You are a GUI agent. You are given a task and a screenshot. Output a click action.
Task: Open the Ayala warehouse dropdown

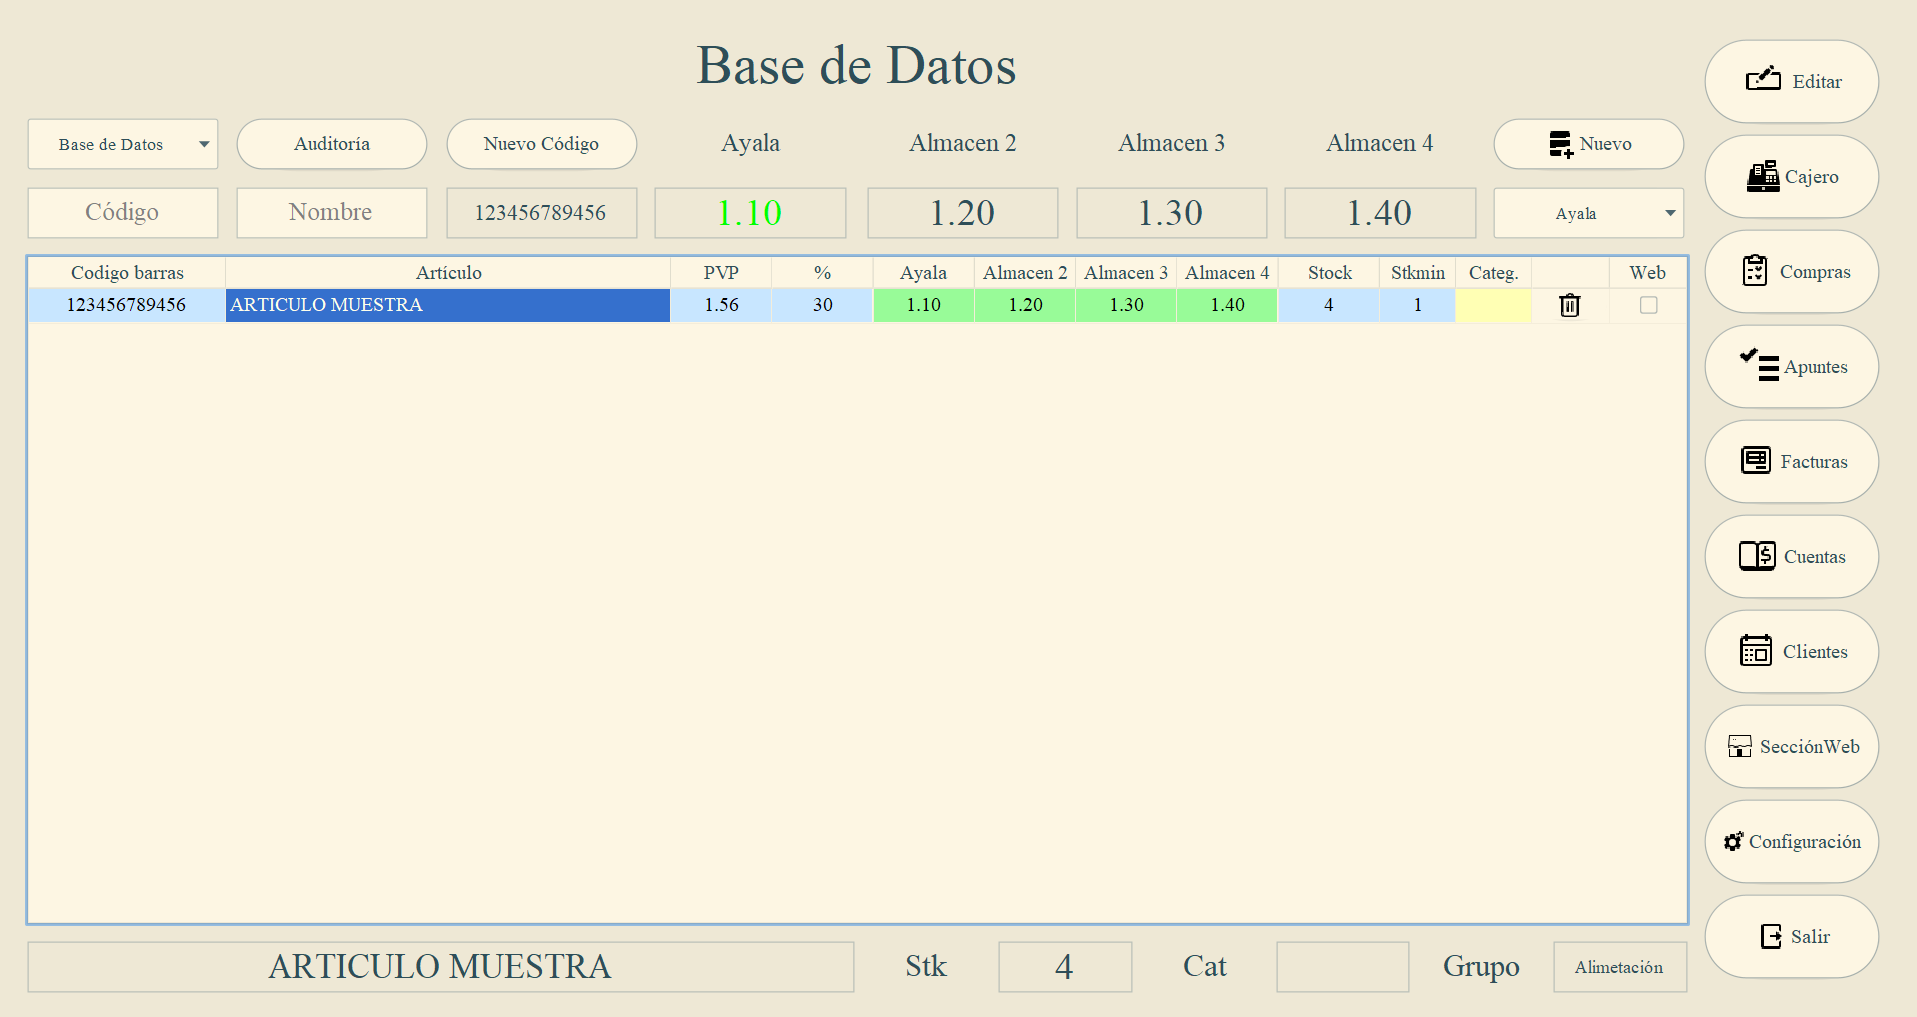pos(1589,213)
